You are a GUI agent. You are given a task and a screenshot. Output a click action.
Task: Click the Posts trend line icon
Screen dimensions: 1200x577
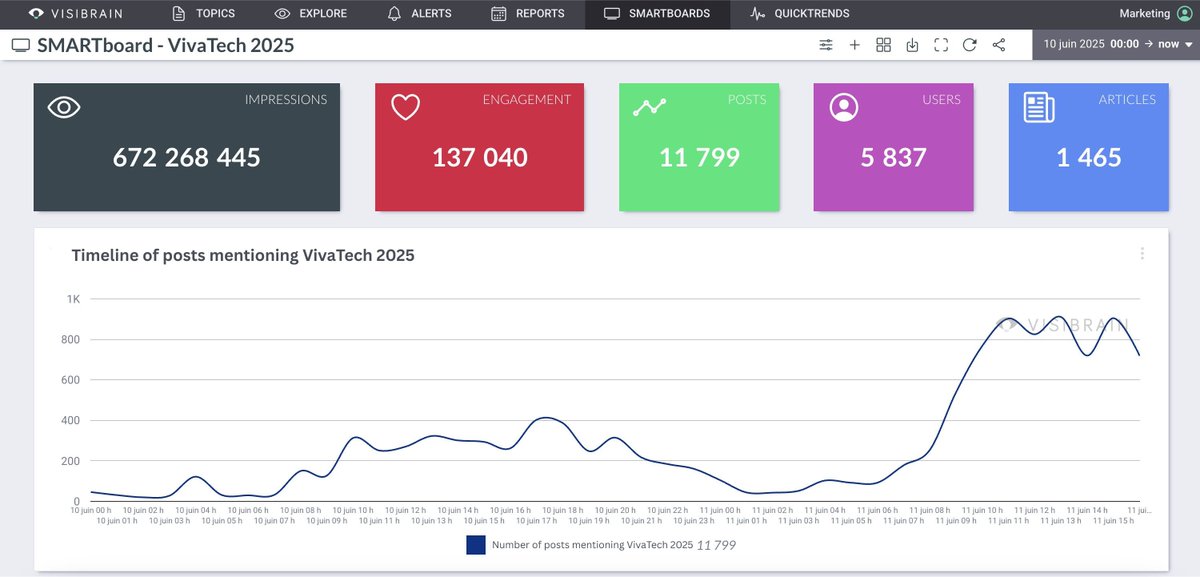[x=649, y=107]
